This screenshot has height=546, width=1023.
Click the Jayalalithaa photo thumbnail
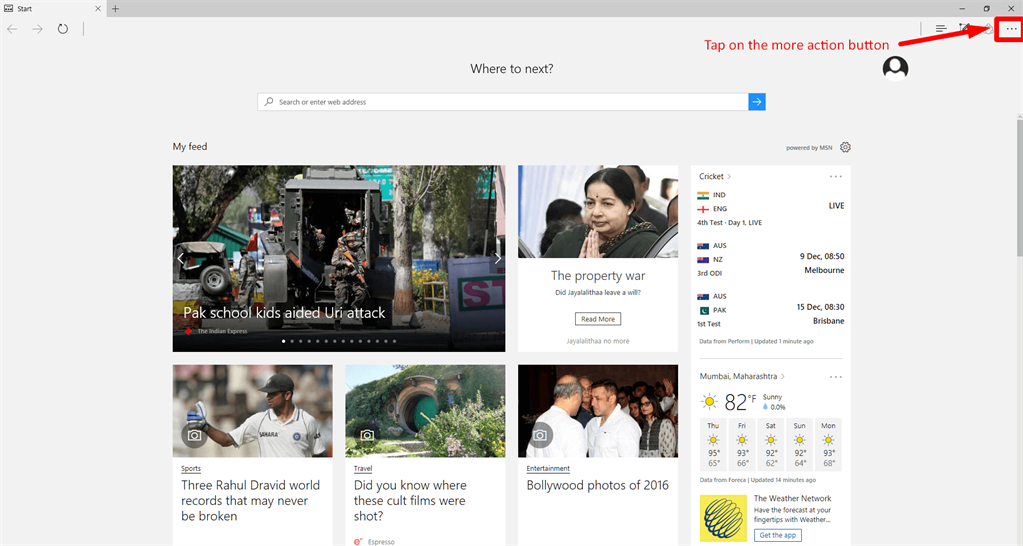(x=598, y=211)
